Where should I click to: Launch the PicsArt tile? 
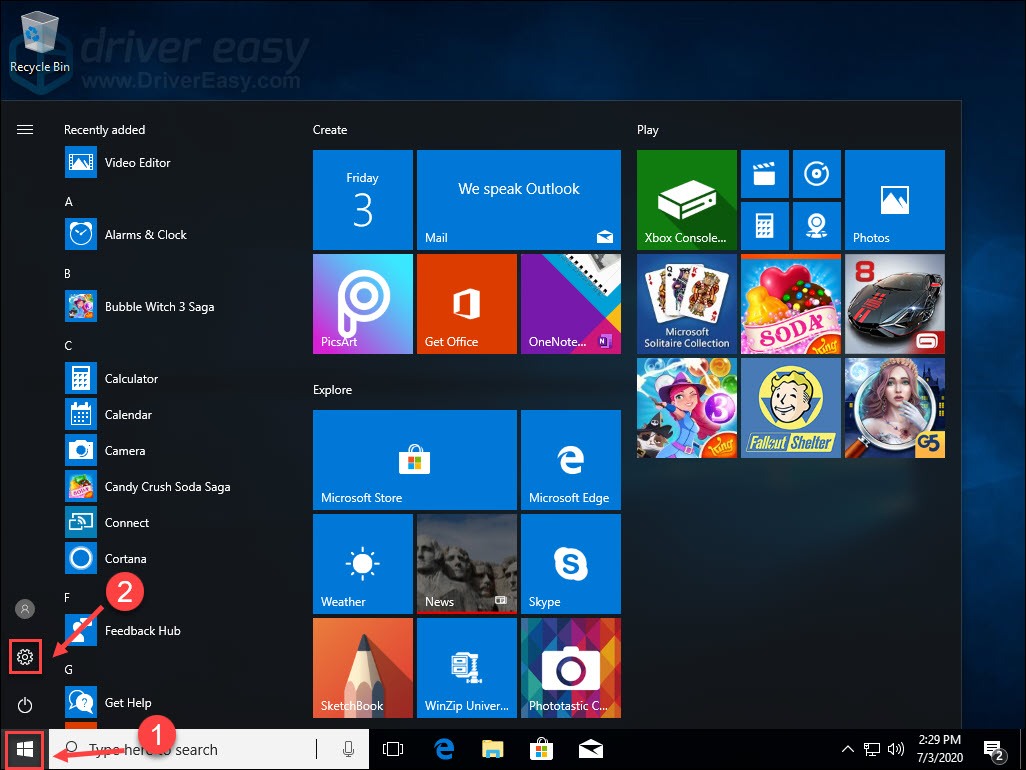pos(363,304)
